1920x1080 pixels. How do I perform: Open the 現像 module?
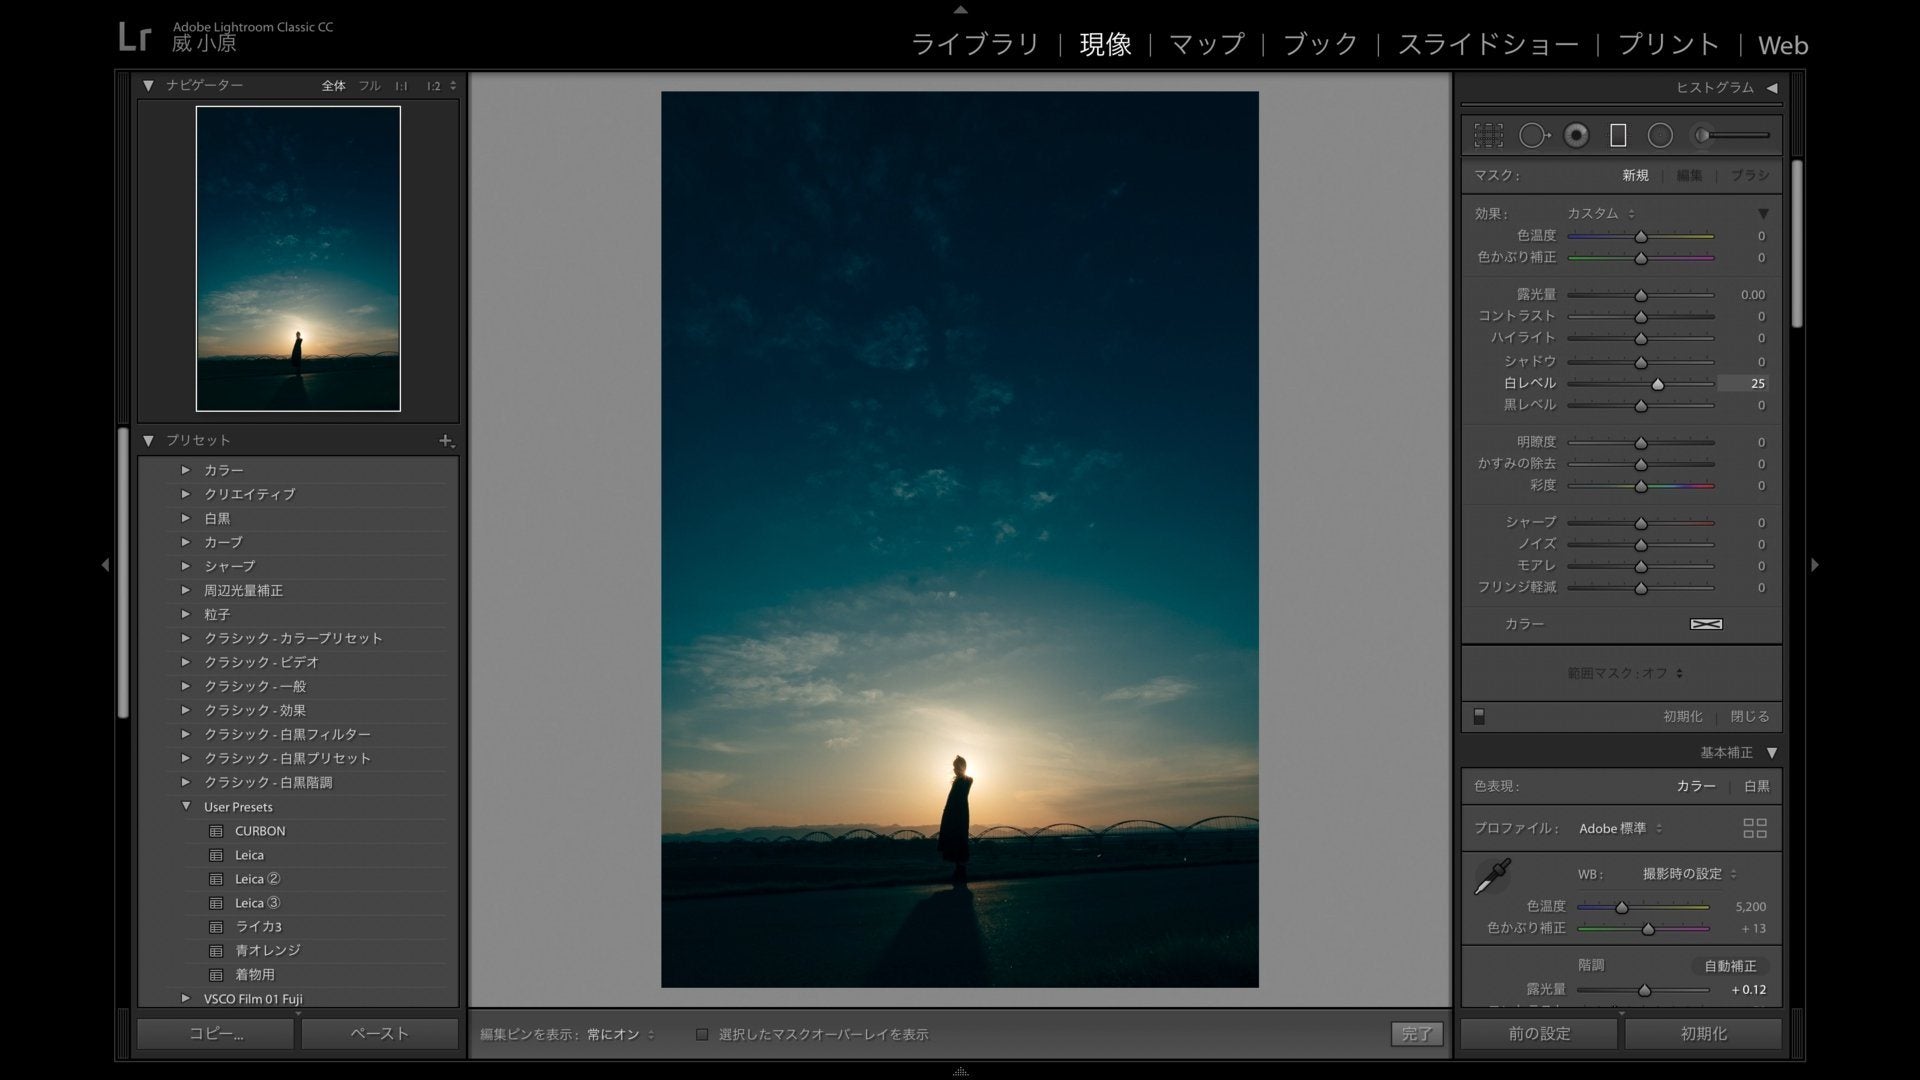click(1106, 44)
